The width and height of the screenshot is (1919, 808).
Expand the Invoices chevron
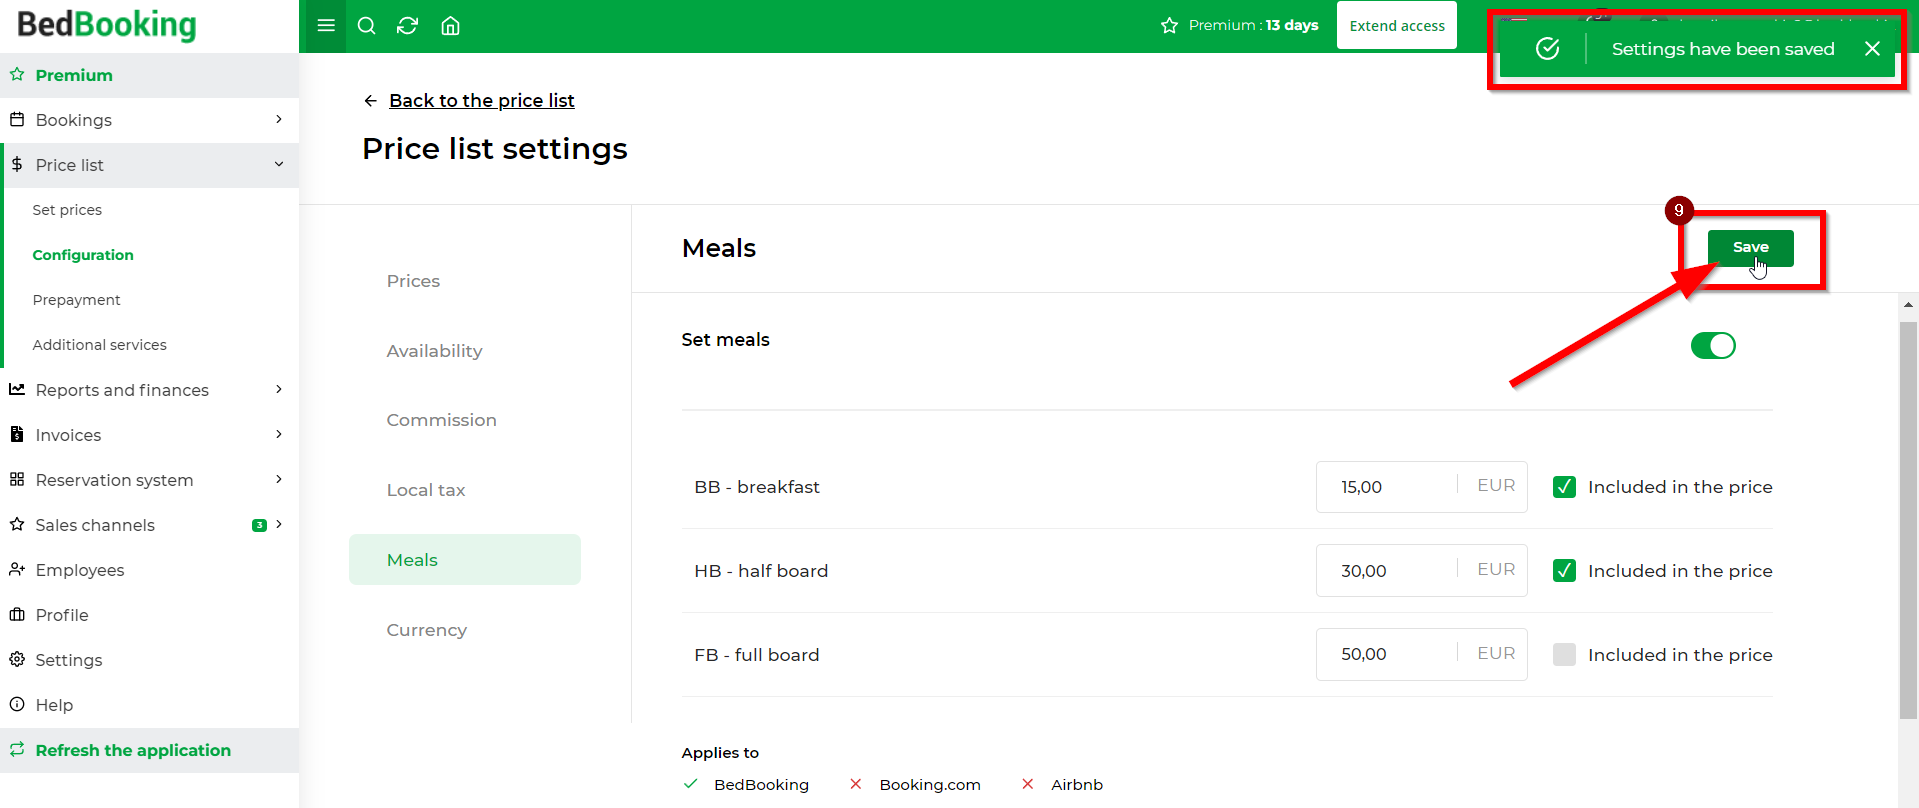pos(279,434)
